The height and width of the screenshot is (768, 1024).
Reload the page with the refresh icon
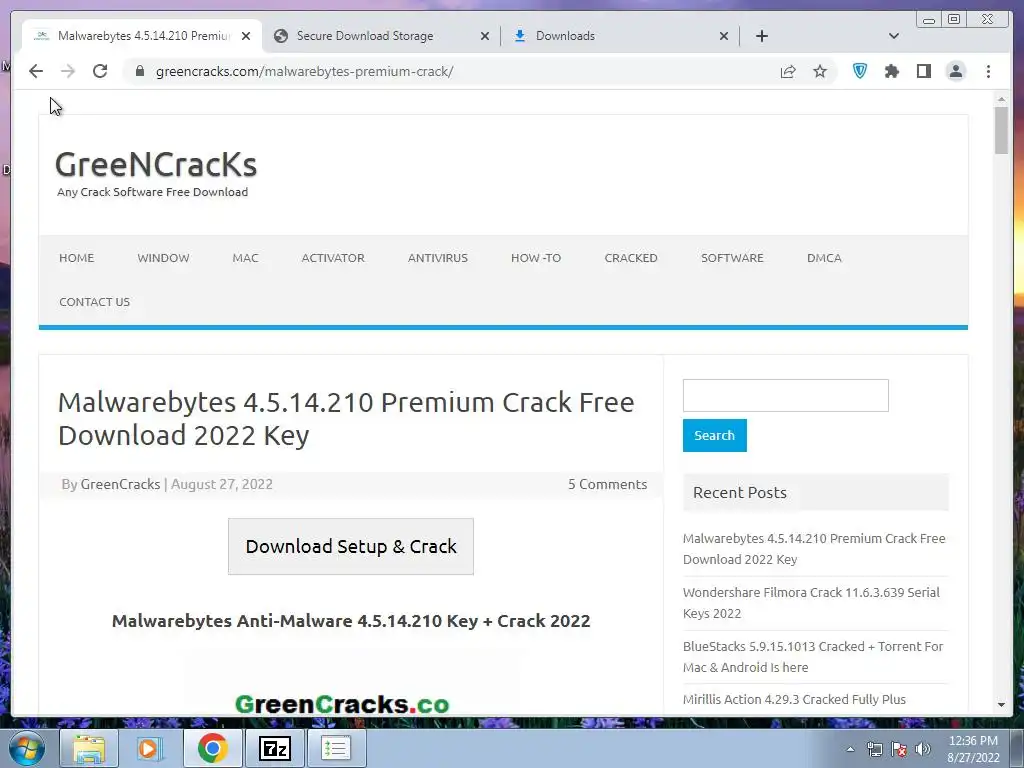coord(100,71)
